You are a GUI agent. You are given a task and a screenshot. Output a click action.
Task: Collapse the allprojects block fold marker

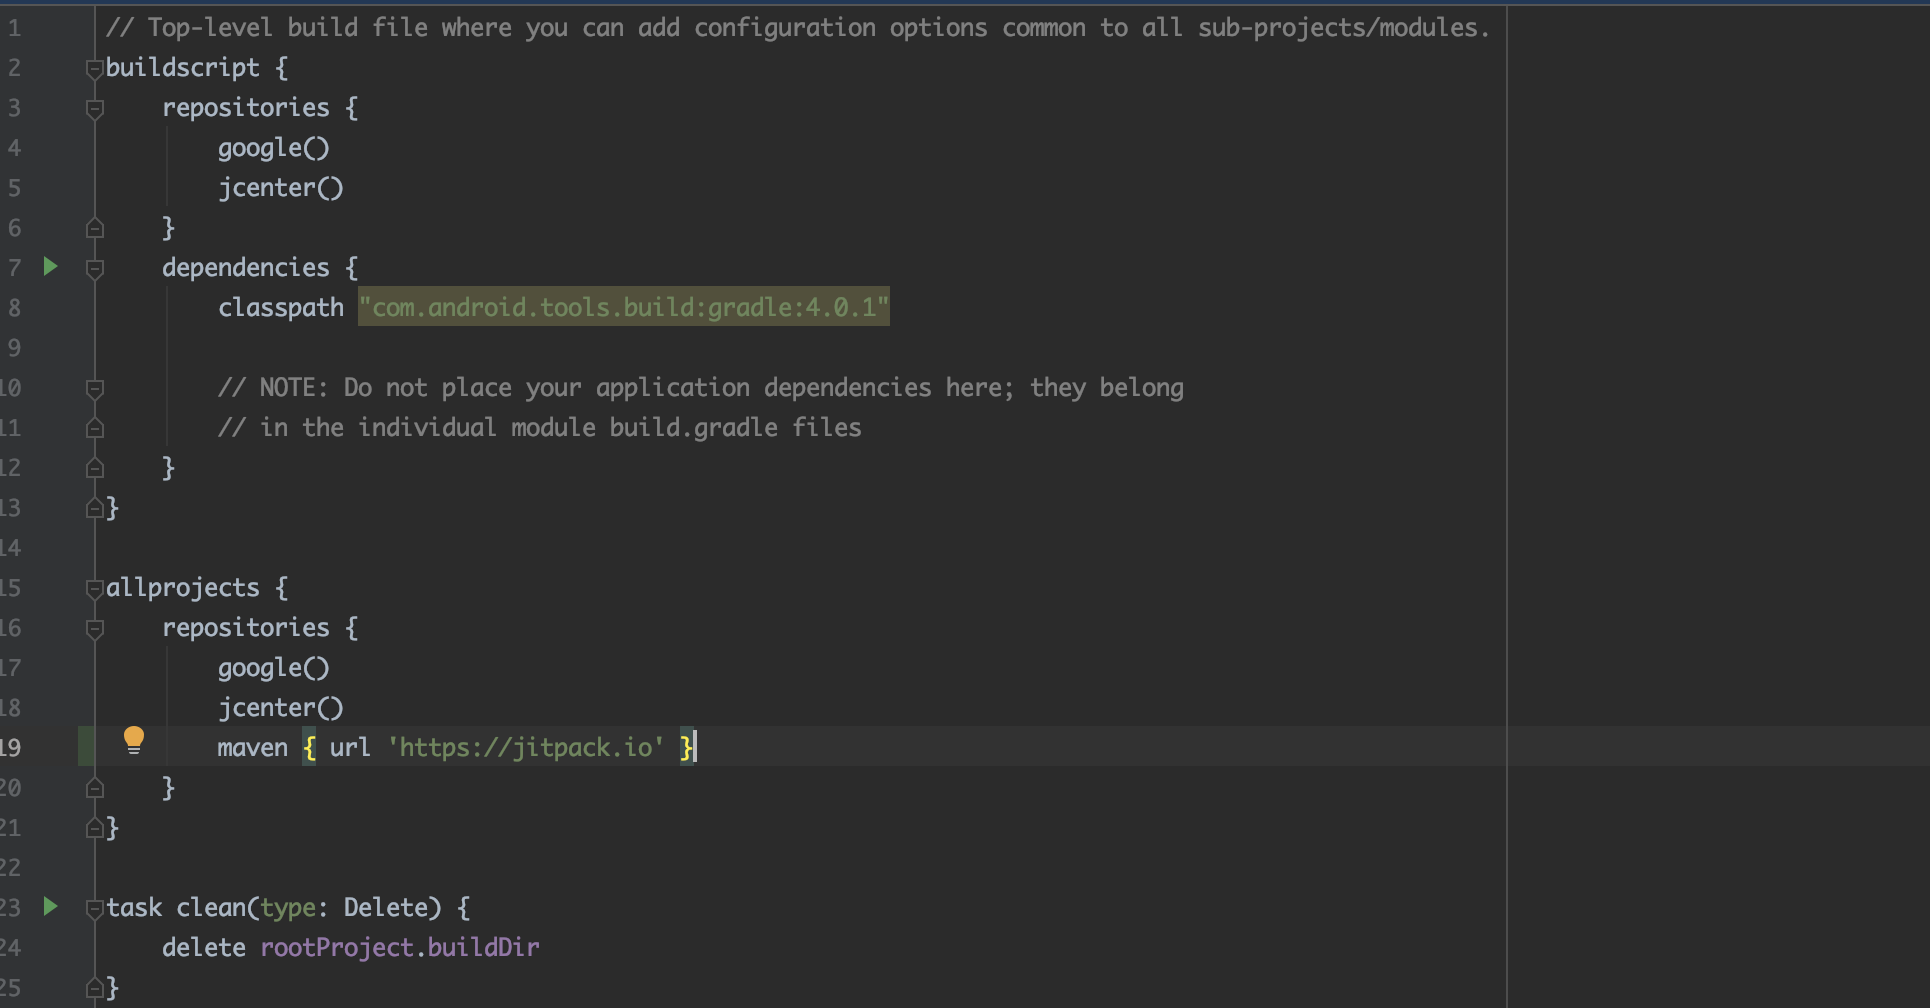coord(95,589)
